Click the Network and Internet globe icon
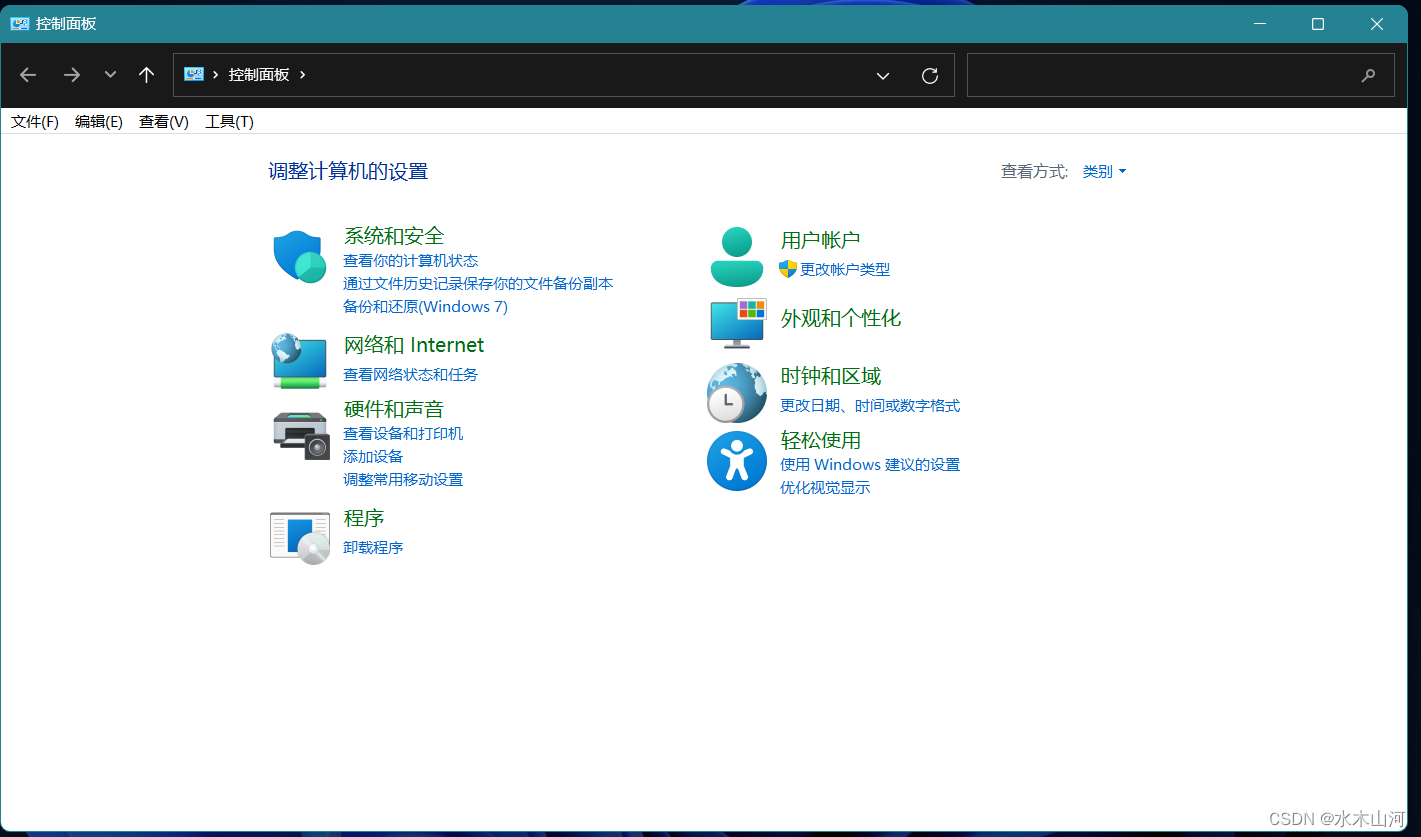The height and width of the screenshot is (837, 1421). pos(300,361)
